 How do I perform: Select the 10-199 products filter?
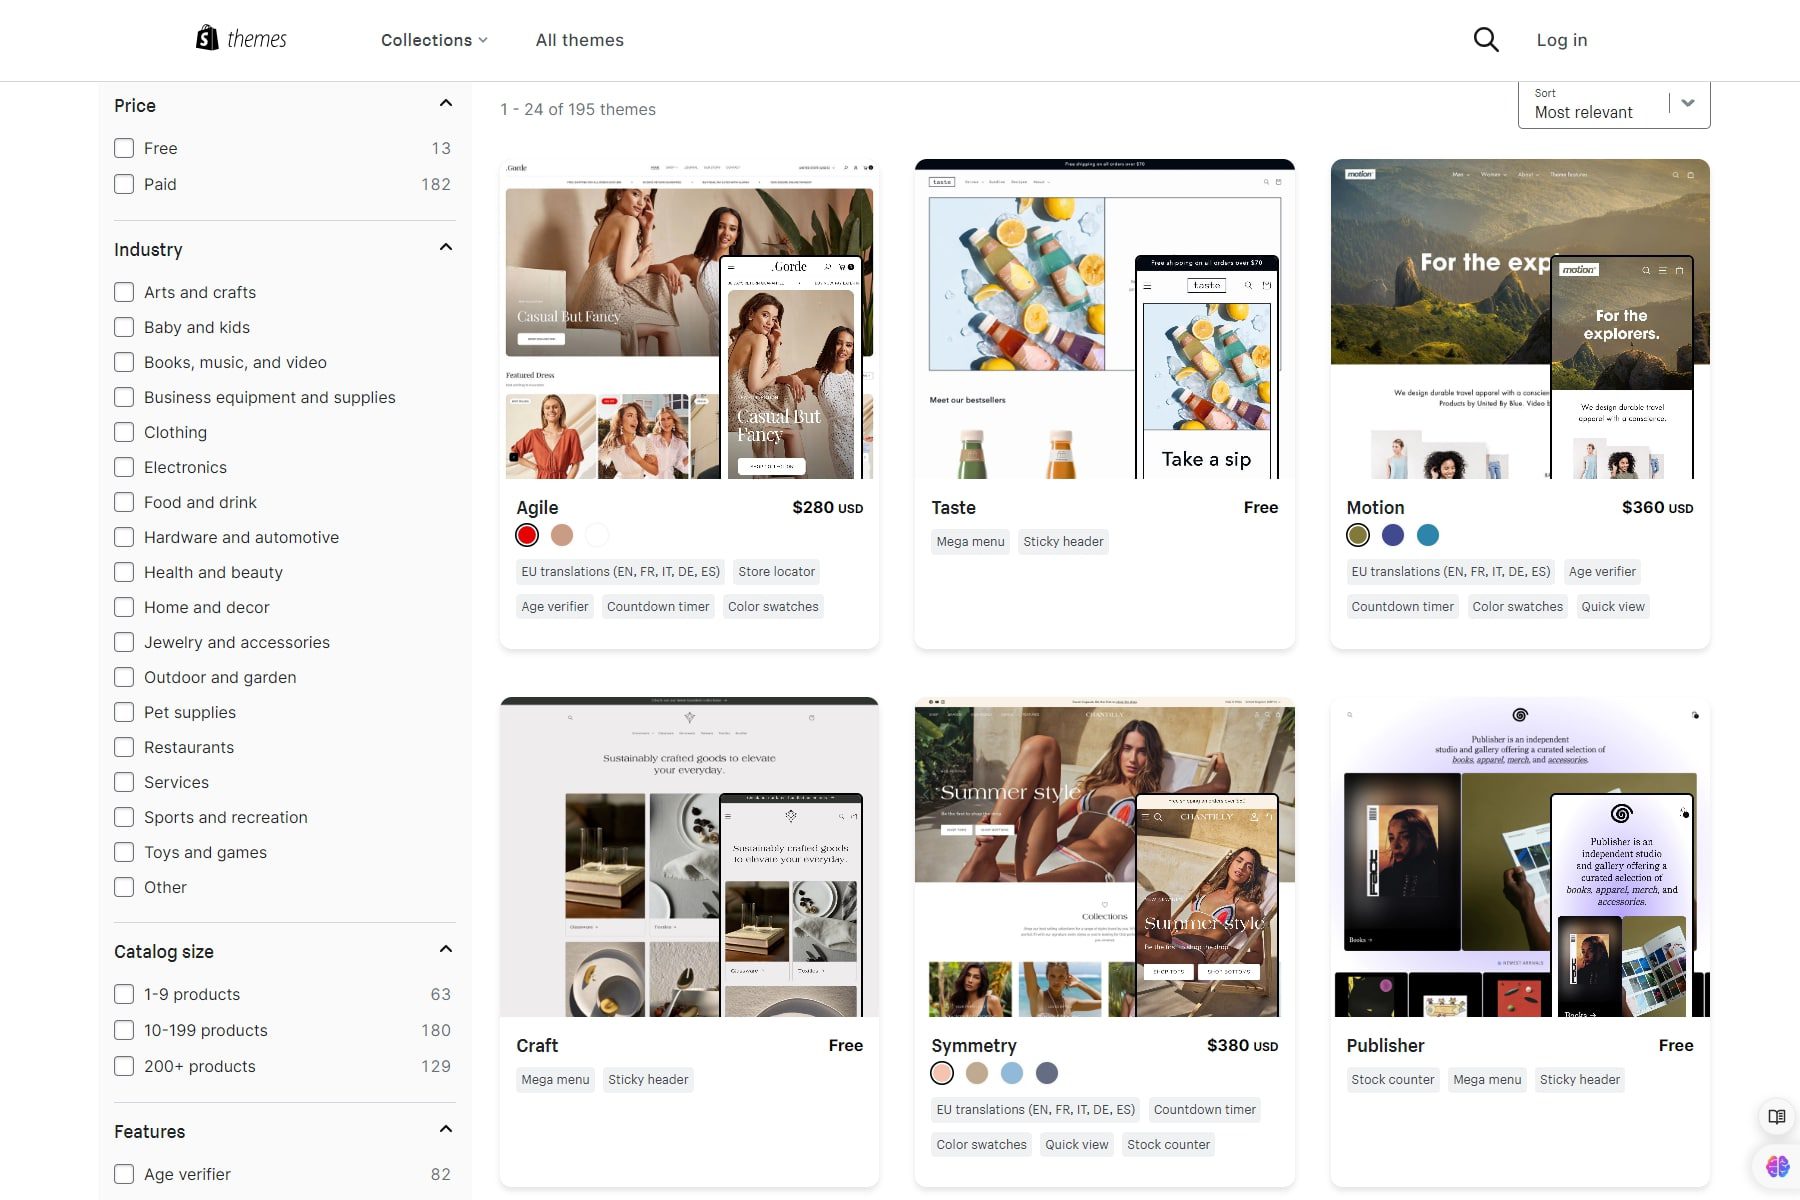coord(124,1030)
